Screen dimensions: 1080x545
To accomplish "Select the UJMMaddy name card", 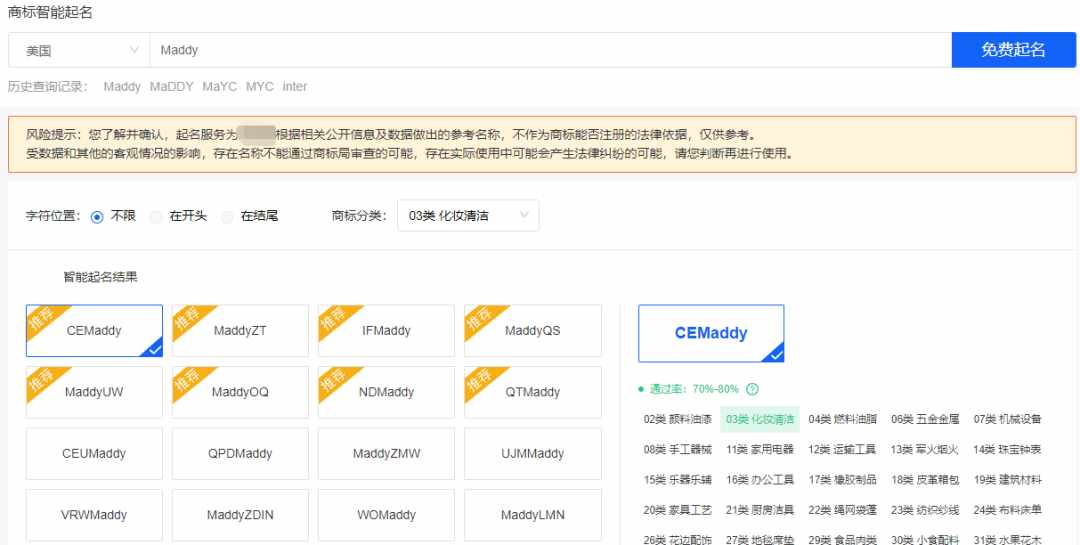I will [532, 453].
